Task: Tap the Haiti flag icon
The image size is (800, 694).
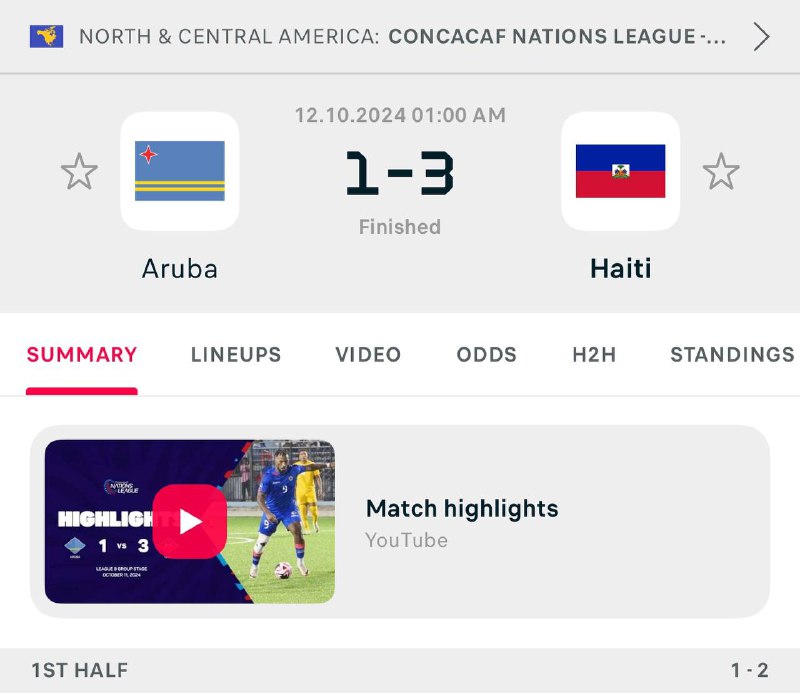Action: [x=620, y=171]
